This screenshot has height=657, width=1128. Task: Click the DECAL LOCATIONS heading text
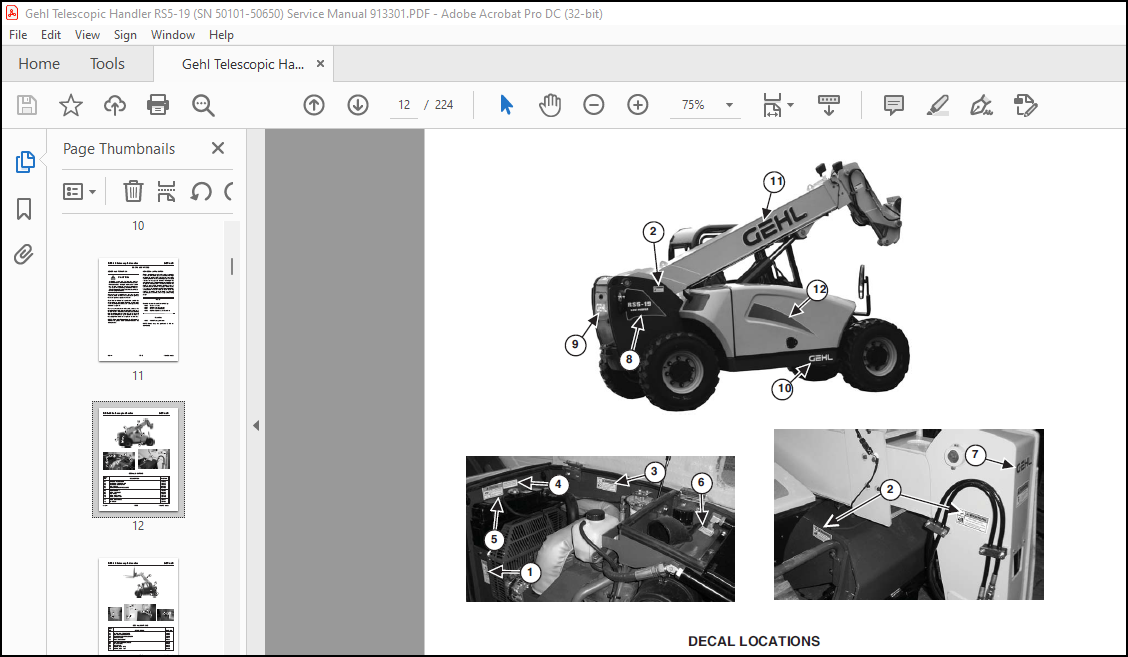(753, 641)
